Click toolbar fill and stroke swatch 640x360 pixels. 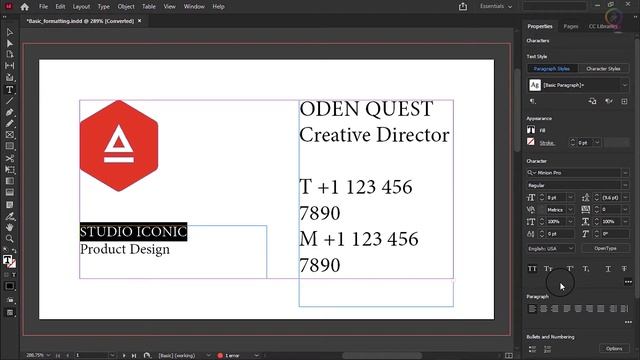tap(9, 261)
